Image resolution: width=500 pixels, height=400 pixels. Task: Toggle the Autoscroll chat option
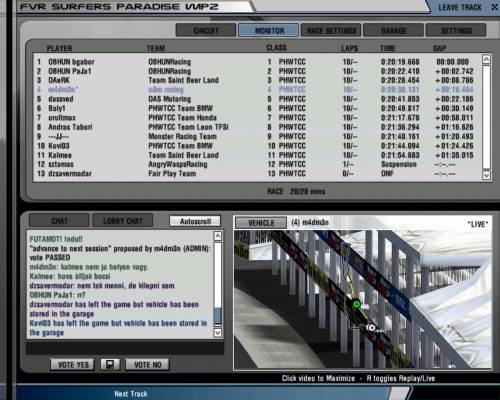[x=195, y=221]
